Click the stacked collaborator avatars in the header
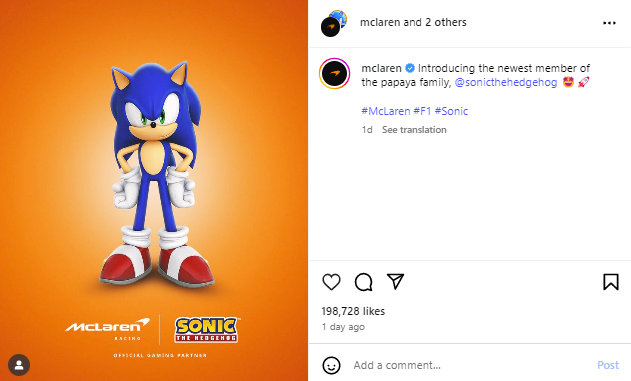631x381 pixels. 334,23
